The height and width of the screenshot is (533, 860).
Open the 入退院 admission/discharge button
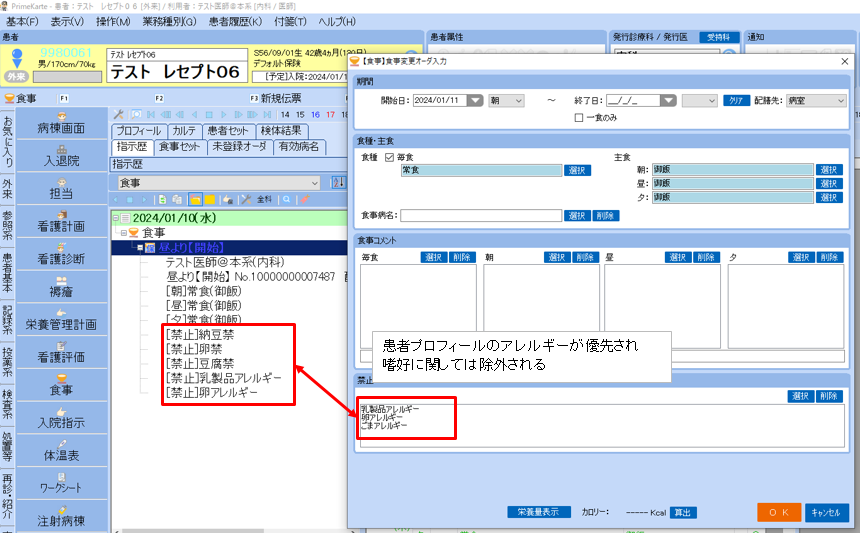[61, 156]
